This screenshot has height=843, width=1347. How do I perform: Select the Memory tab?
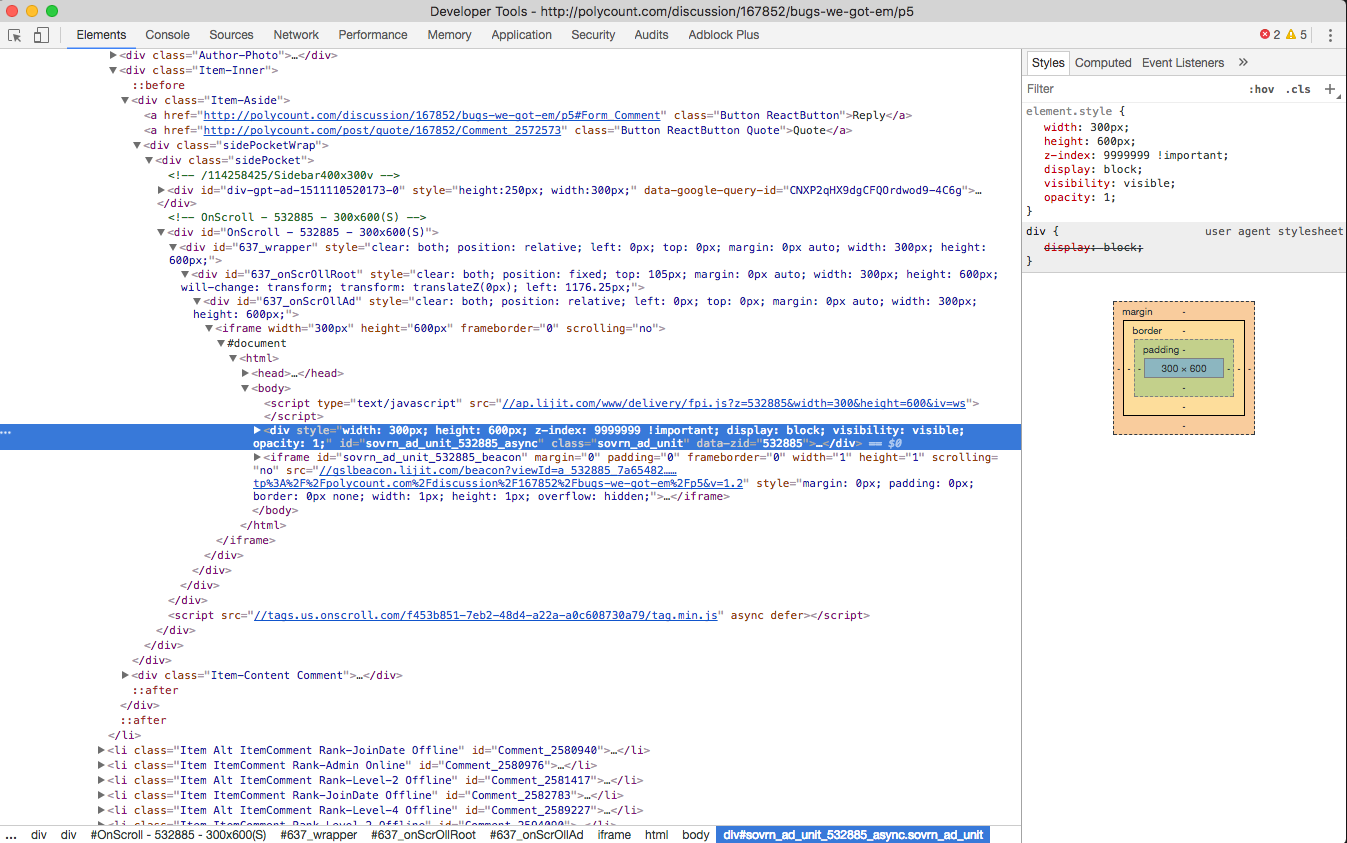point(449,35)
